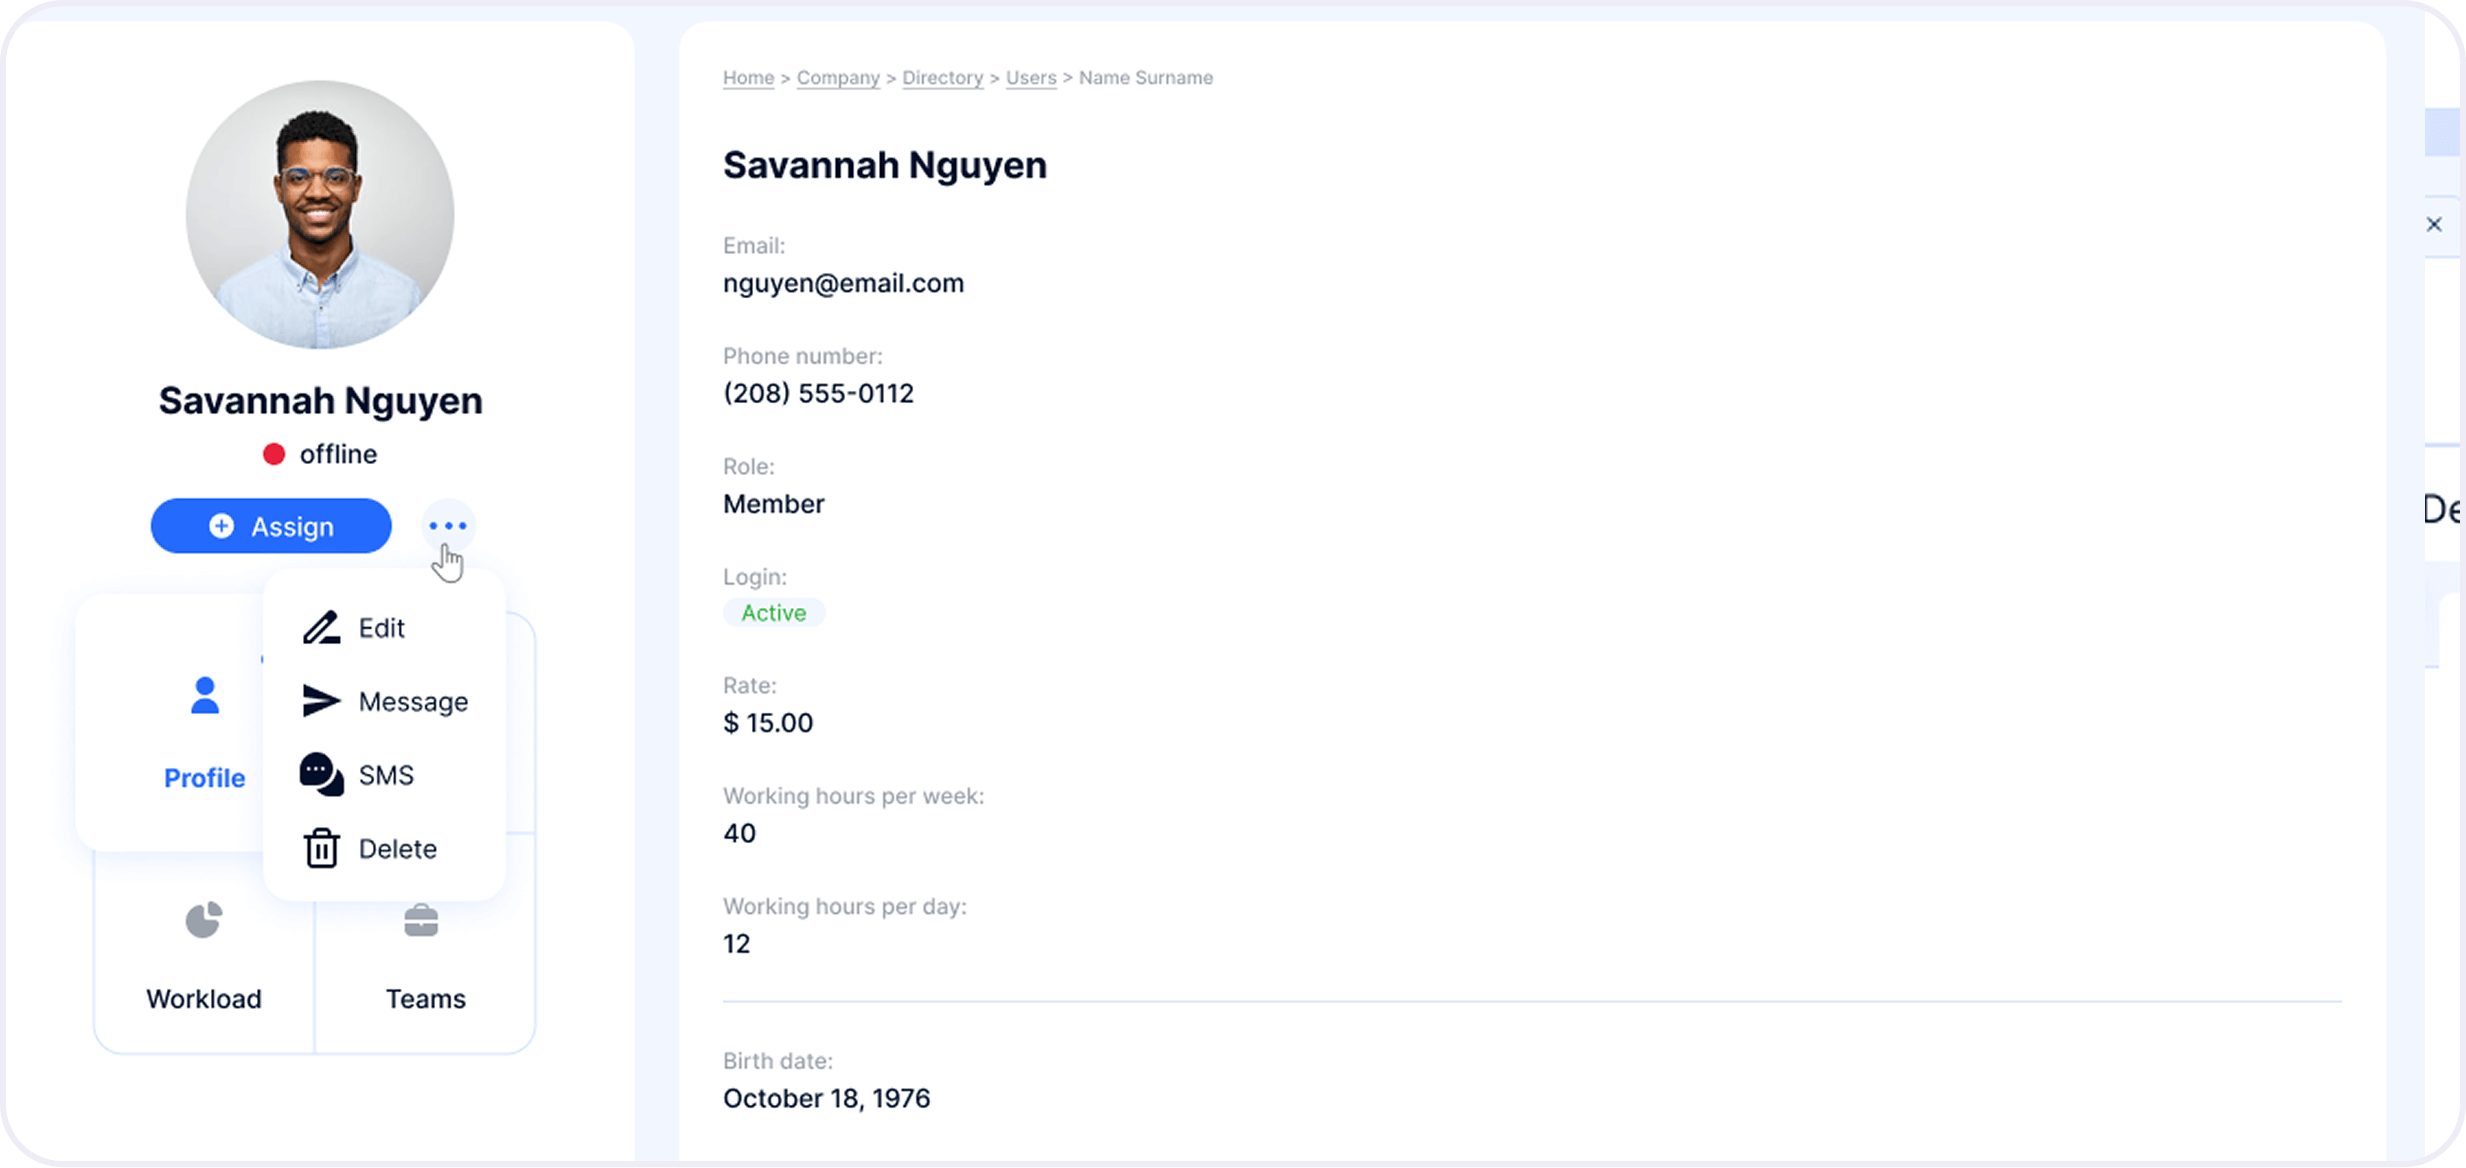The width and height of the screenshot is (2466, 1168).
Task: Click the three-dot more options icon
Action: click(447, 525)
